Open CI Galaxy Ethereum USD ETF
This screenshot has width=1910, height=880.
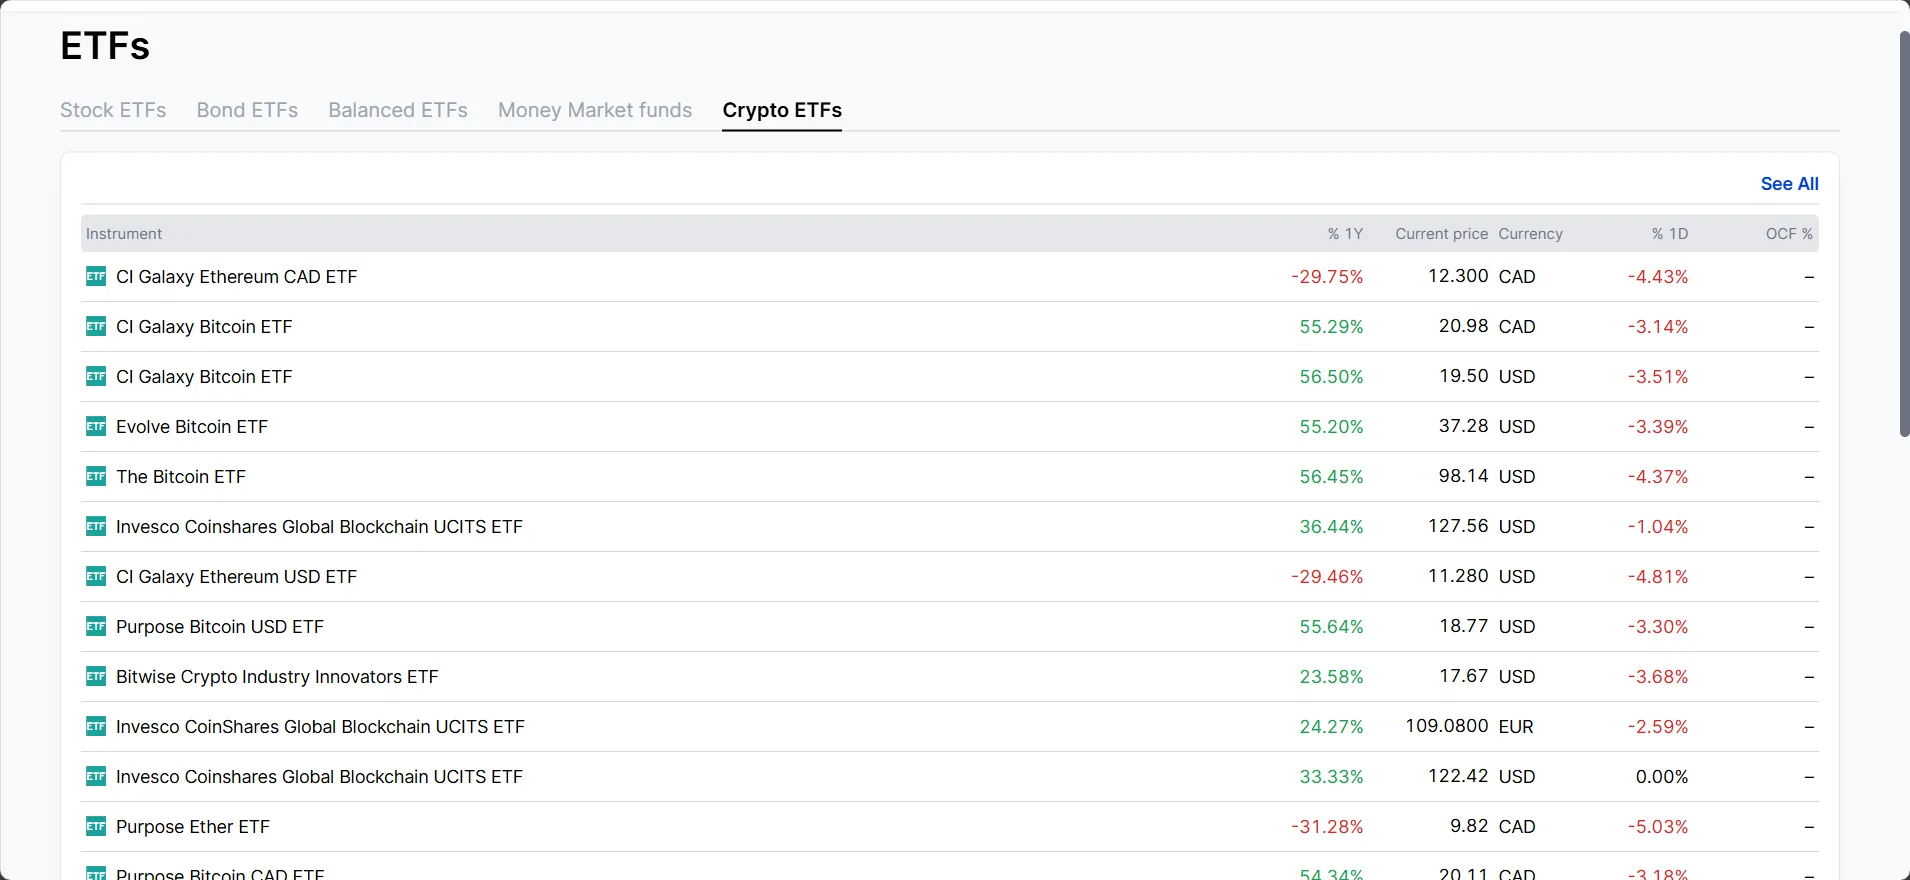coord(236,577)
